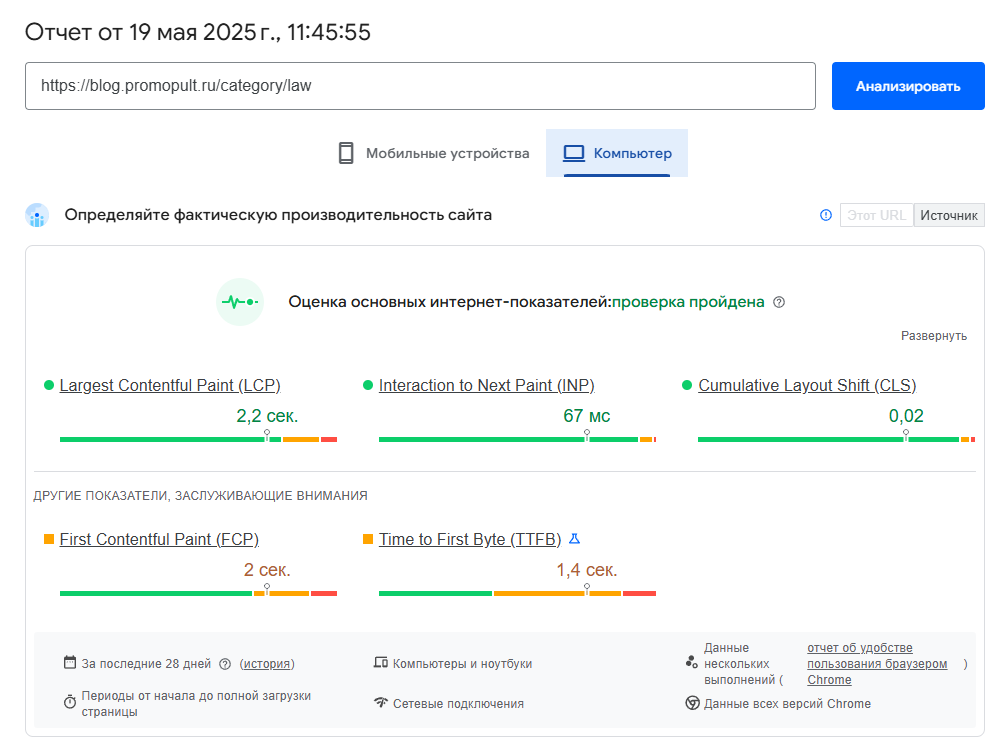Click the report date heading Отчет от 19 мая
The height and width of the screenshot is (747, 1005).
197,32
